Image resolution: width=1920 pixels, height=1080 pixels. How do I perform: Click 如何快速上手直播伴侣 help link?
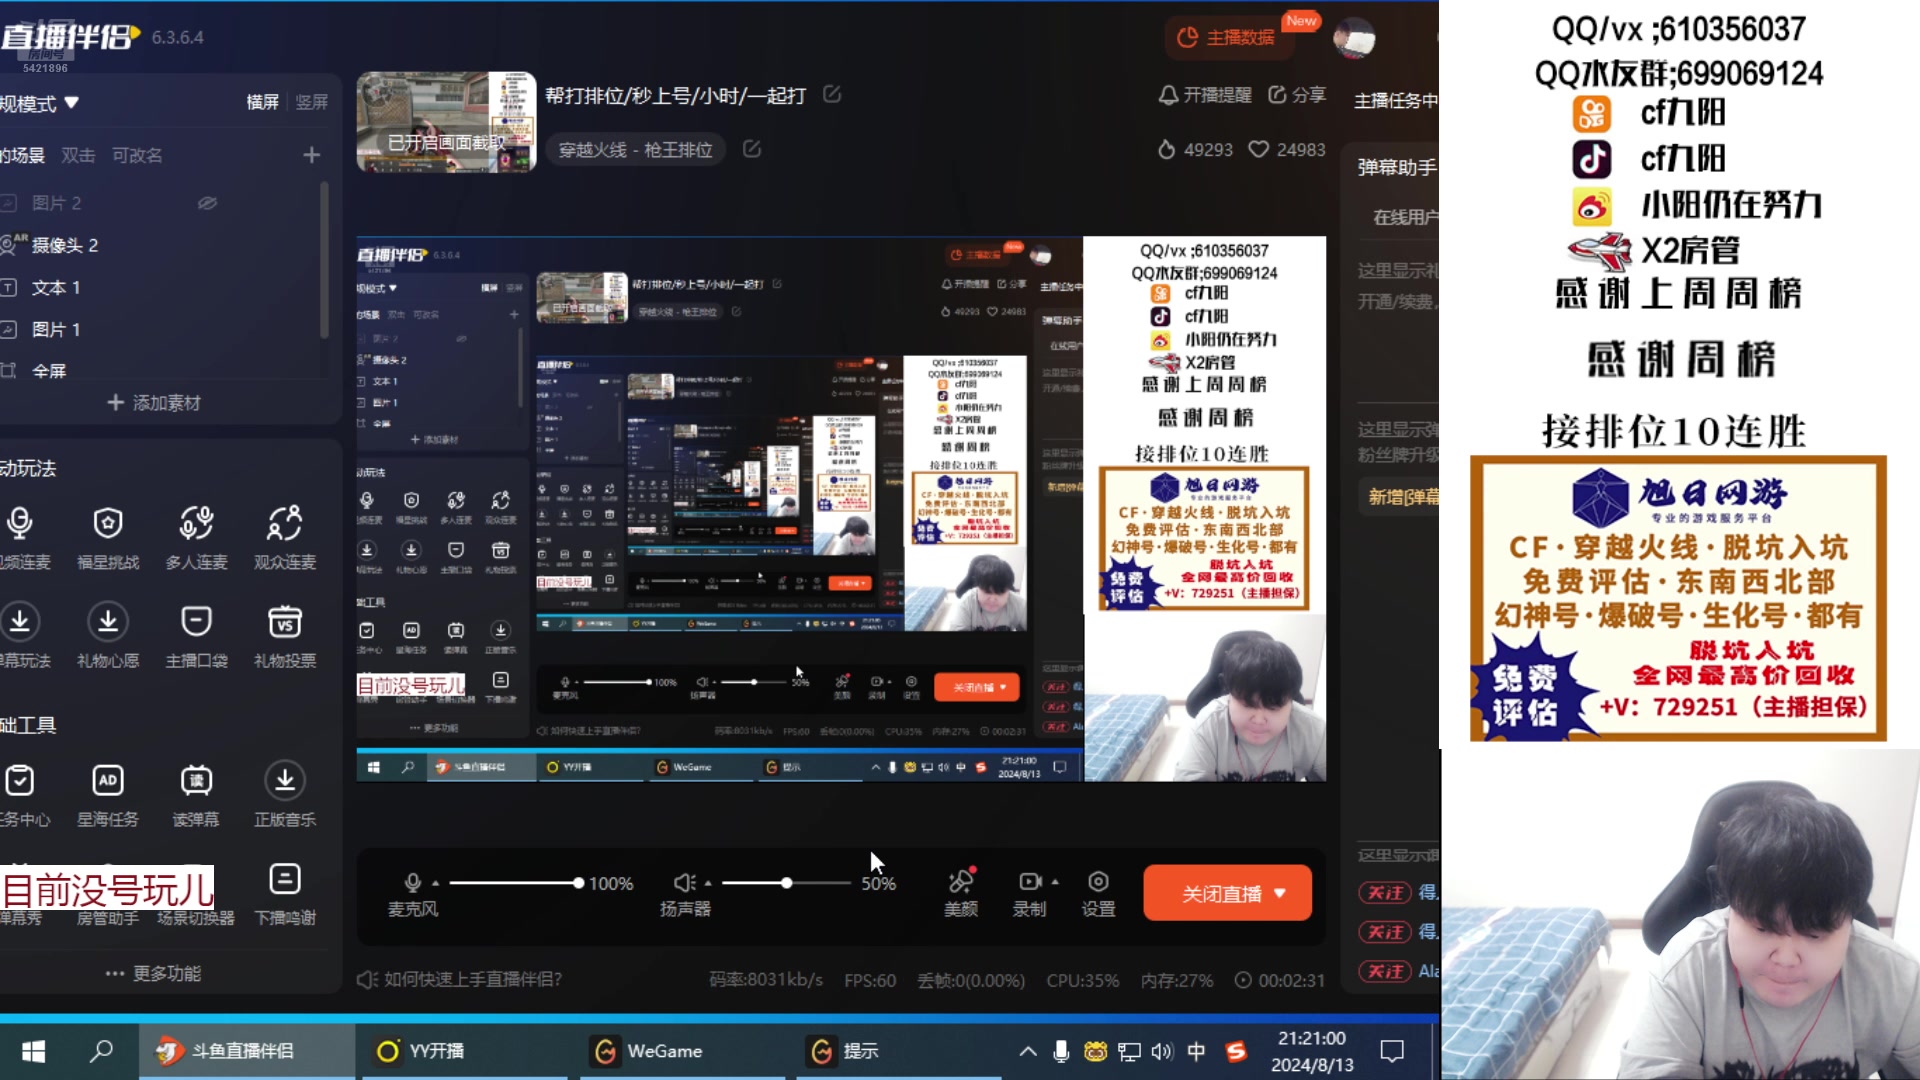[x=460, y=979]
